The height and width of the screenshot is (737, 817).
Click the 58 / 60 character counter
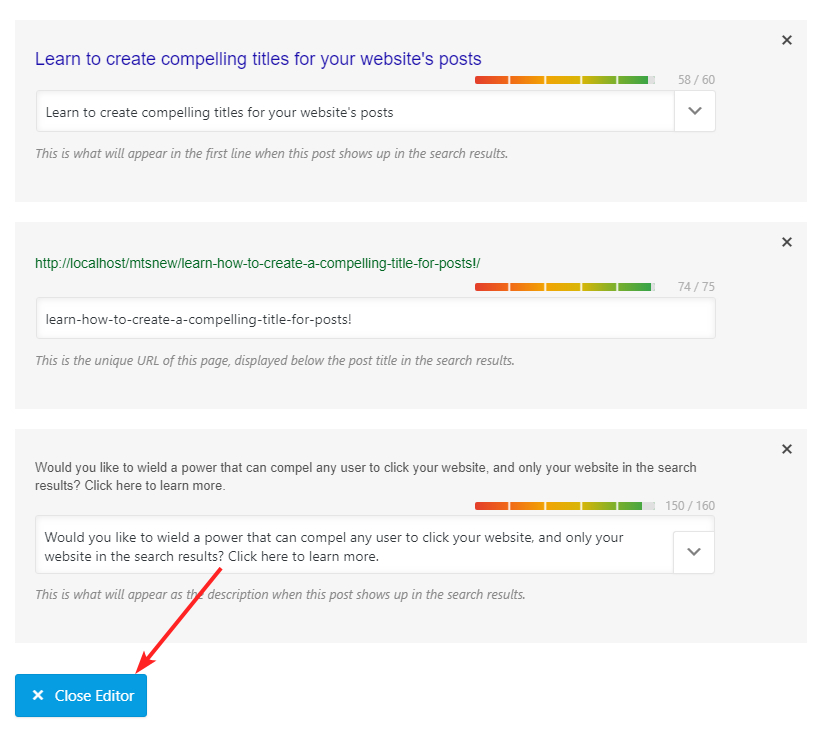696,80
